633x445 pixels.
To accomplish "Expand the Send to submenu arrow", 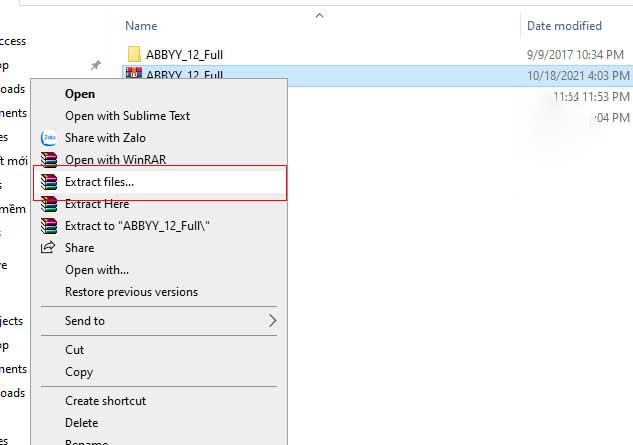I will pyautogui.click(x=272, y=321).
